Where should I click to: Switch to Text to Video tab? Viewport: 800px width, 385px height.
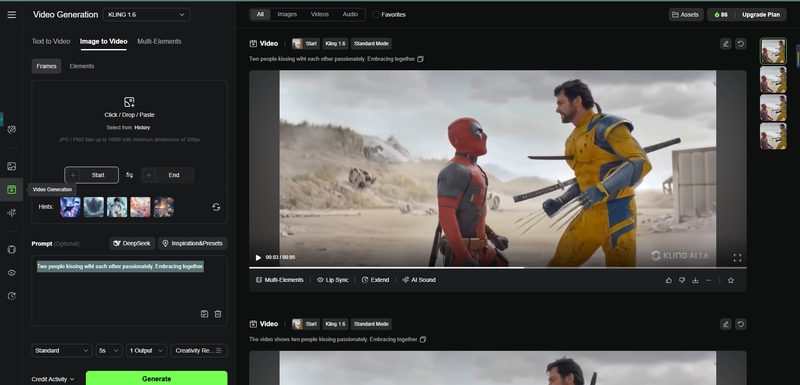[x=51, y=42]
